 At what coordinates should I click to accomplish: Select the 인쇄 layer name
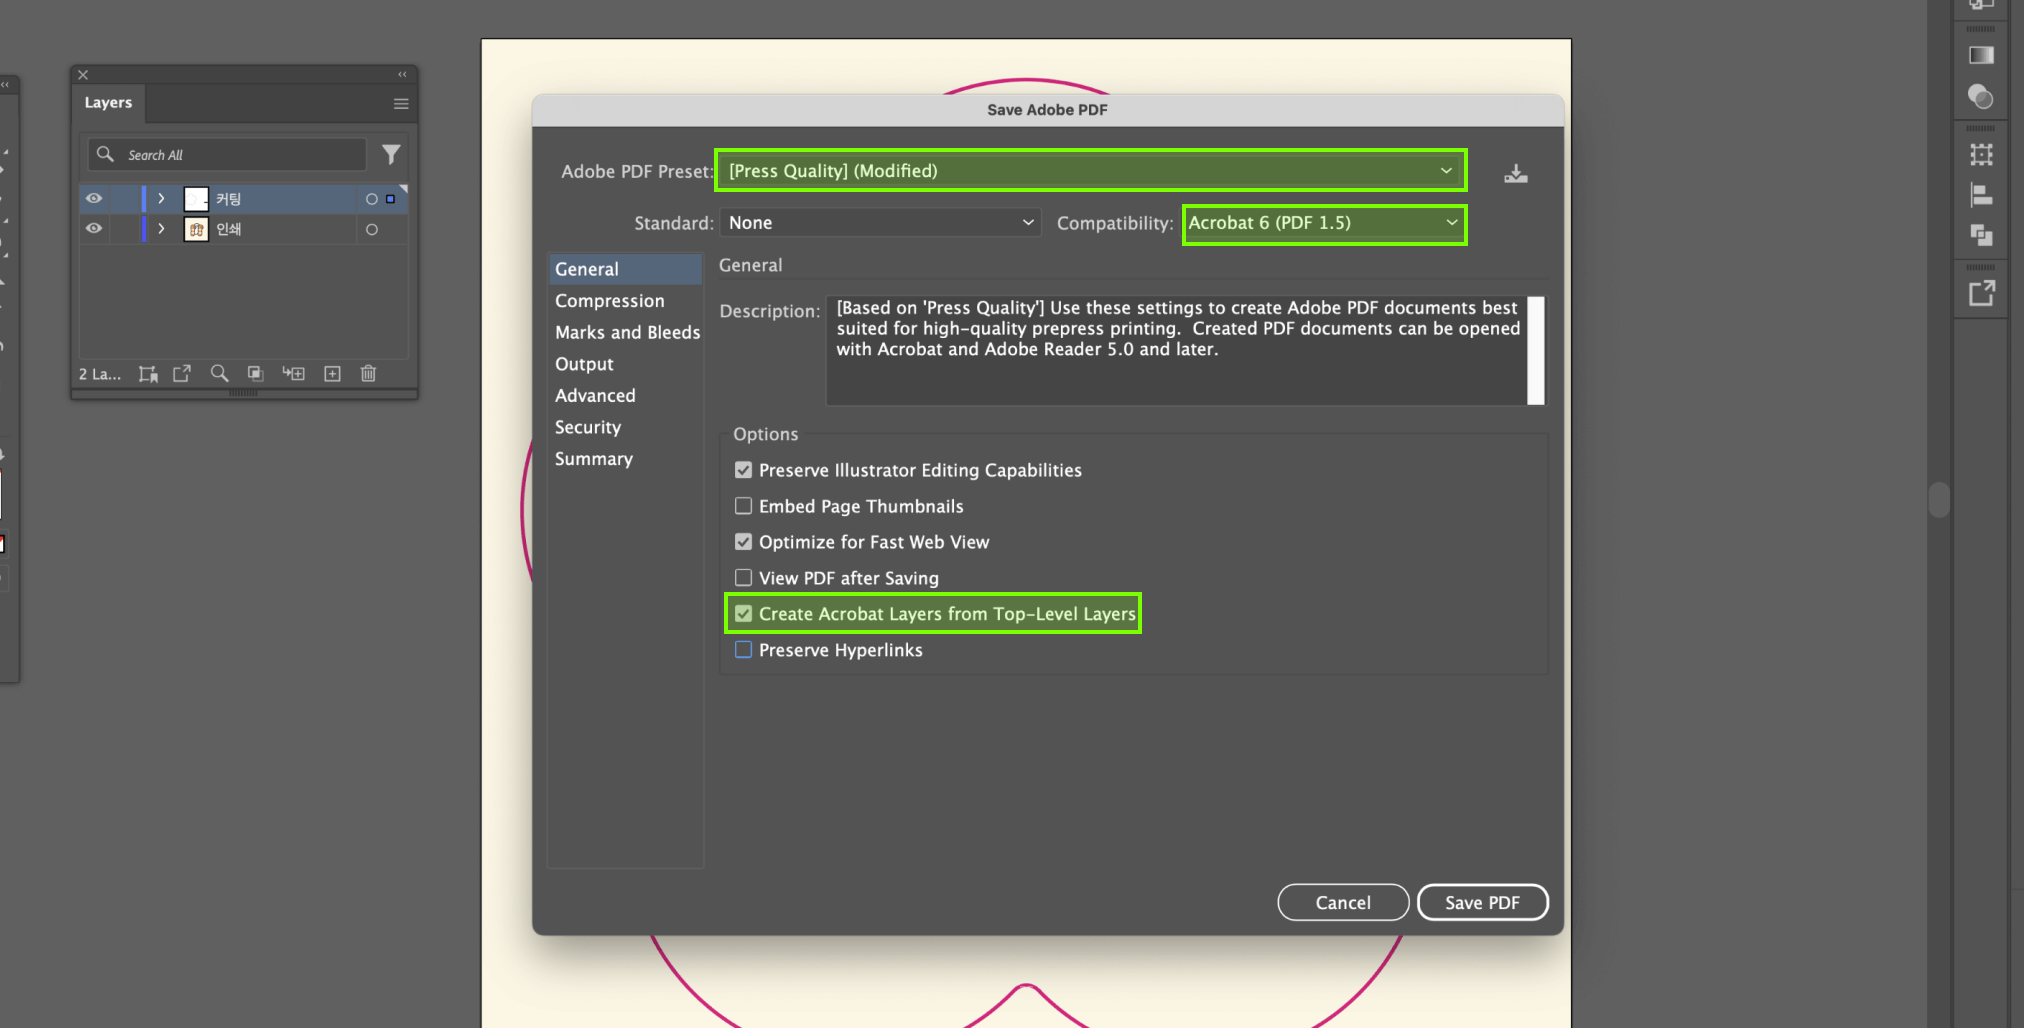point(229,229)
